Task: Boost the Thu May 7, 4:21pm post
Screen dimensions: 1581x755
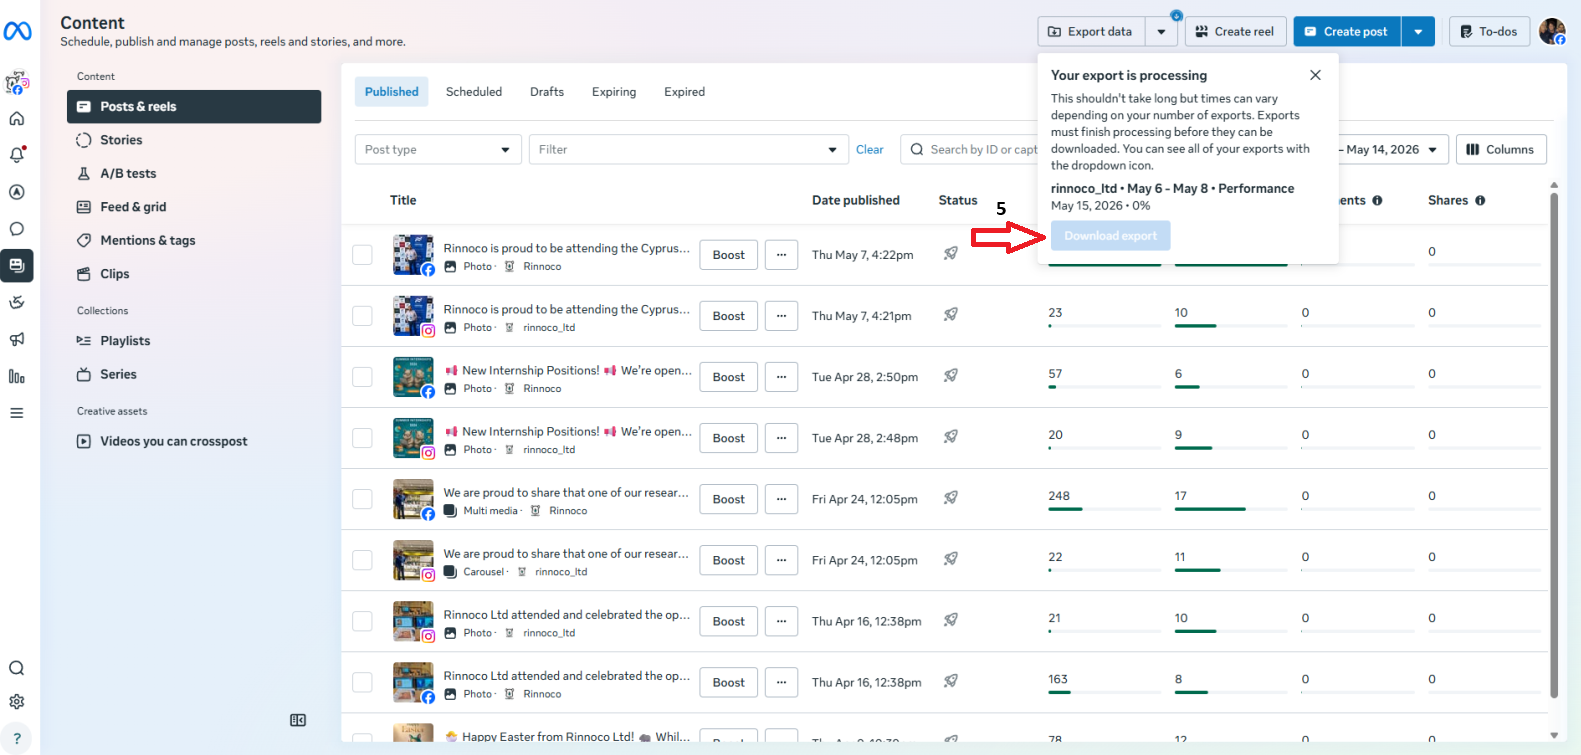Action: point(728,316)
